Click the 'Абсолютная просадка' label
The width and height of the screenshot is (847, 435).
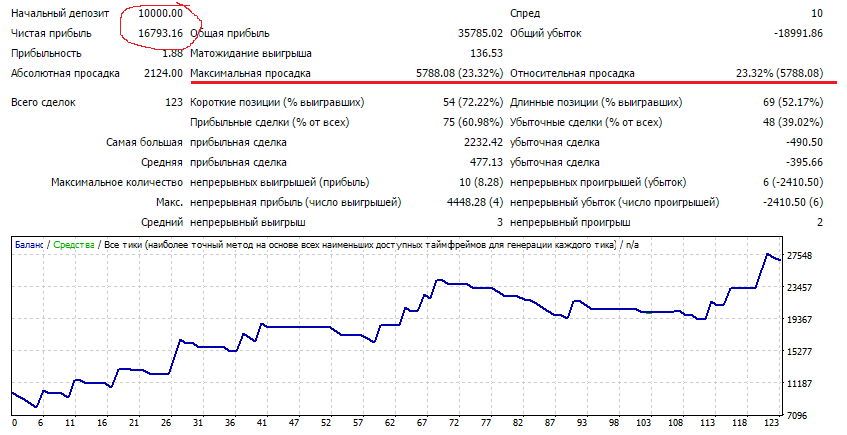(65, 73)
